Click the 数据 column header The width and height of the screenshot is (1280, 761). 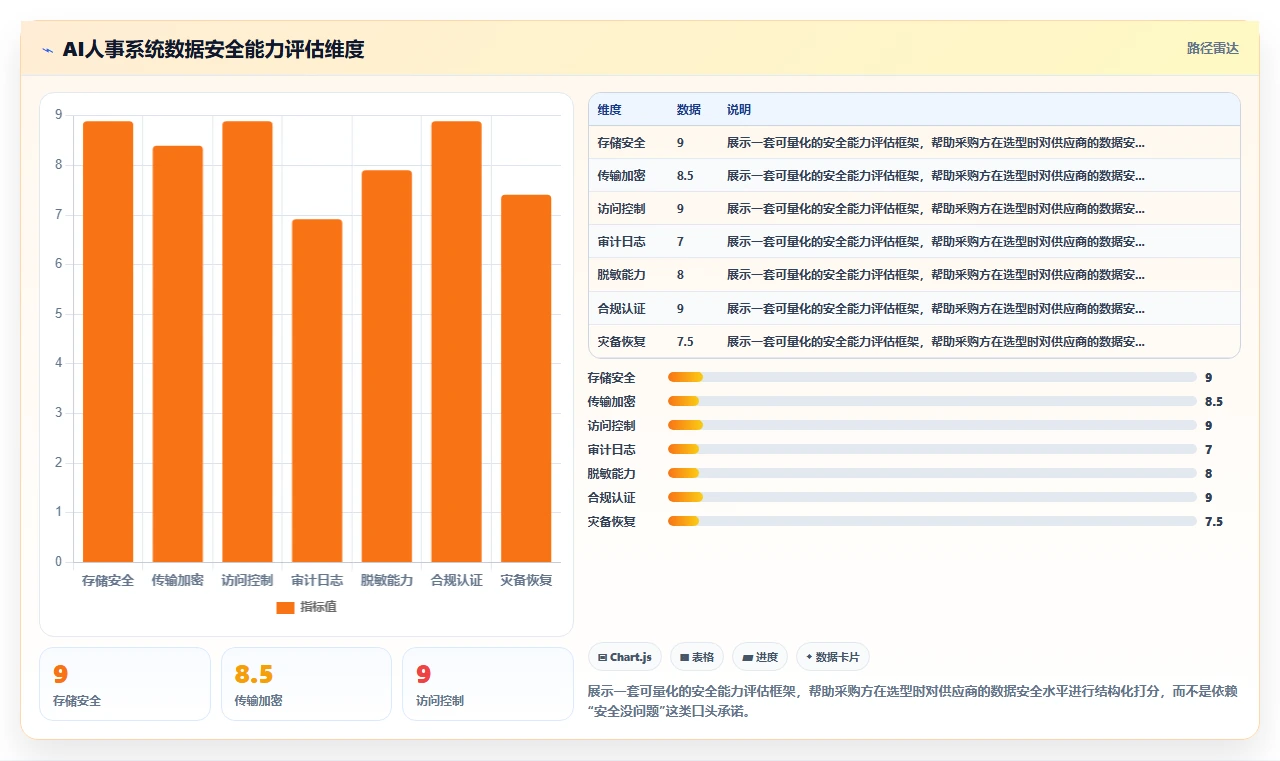point(689,110)
